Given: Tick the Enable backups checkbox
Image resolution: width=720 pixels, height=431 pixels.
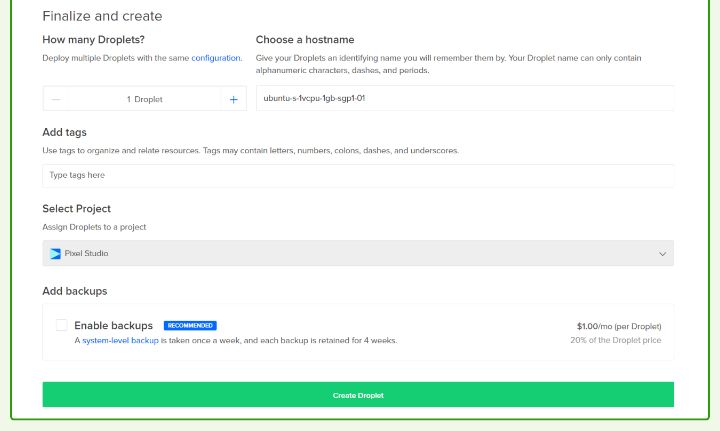Looking at the screenshot, I should (x=62, y=325).
